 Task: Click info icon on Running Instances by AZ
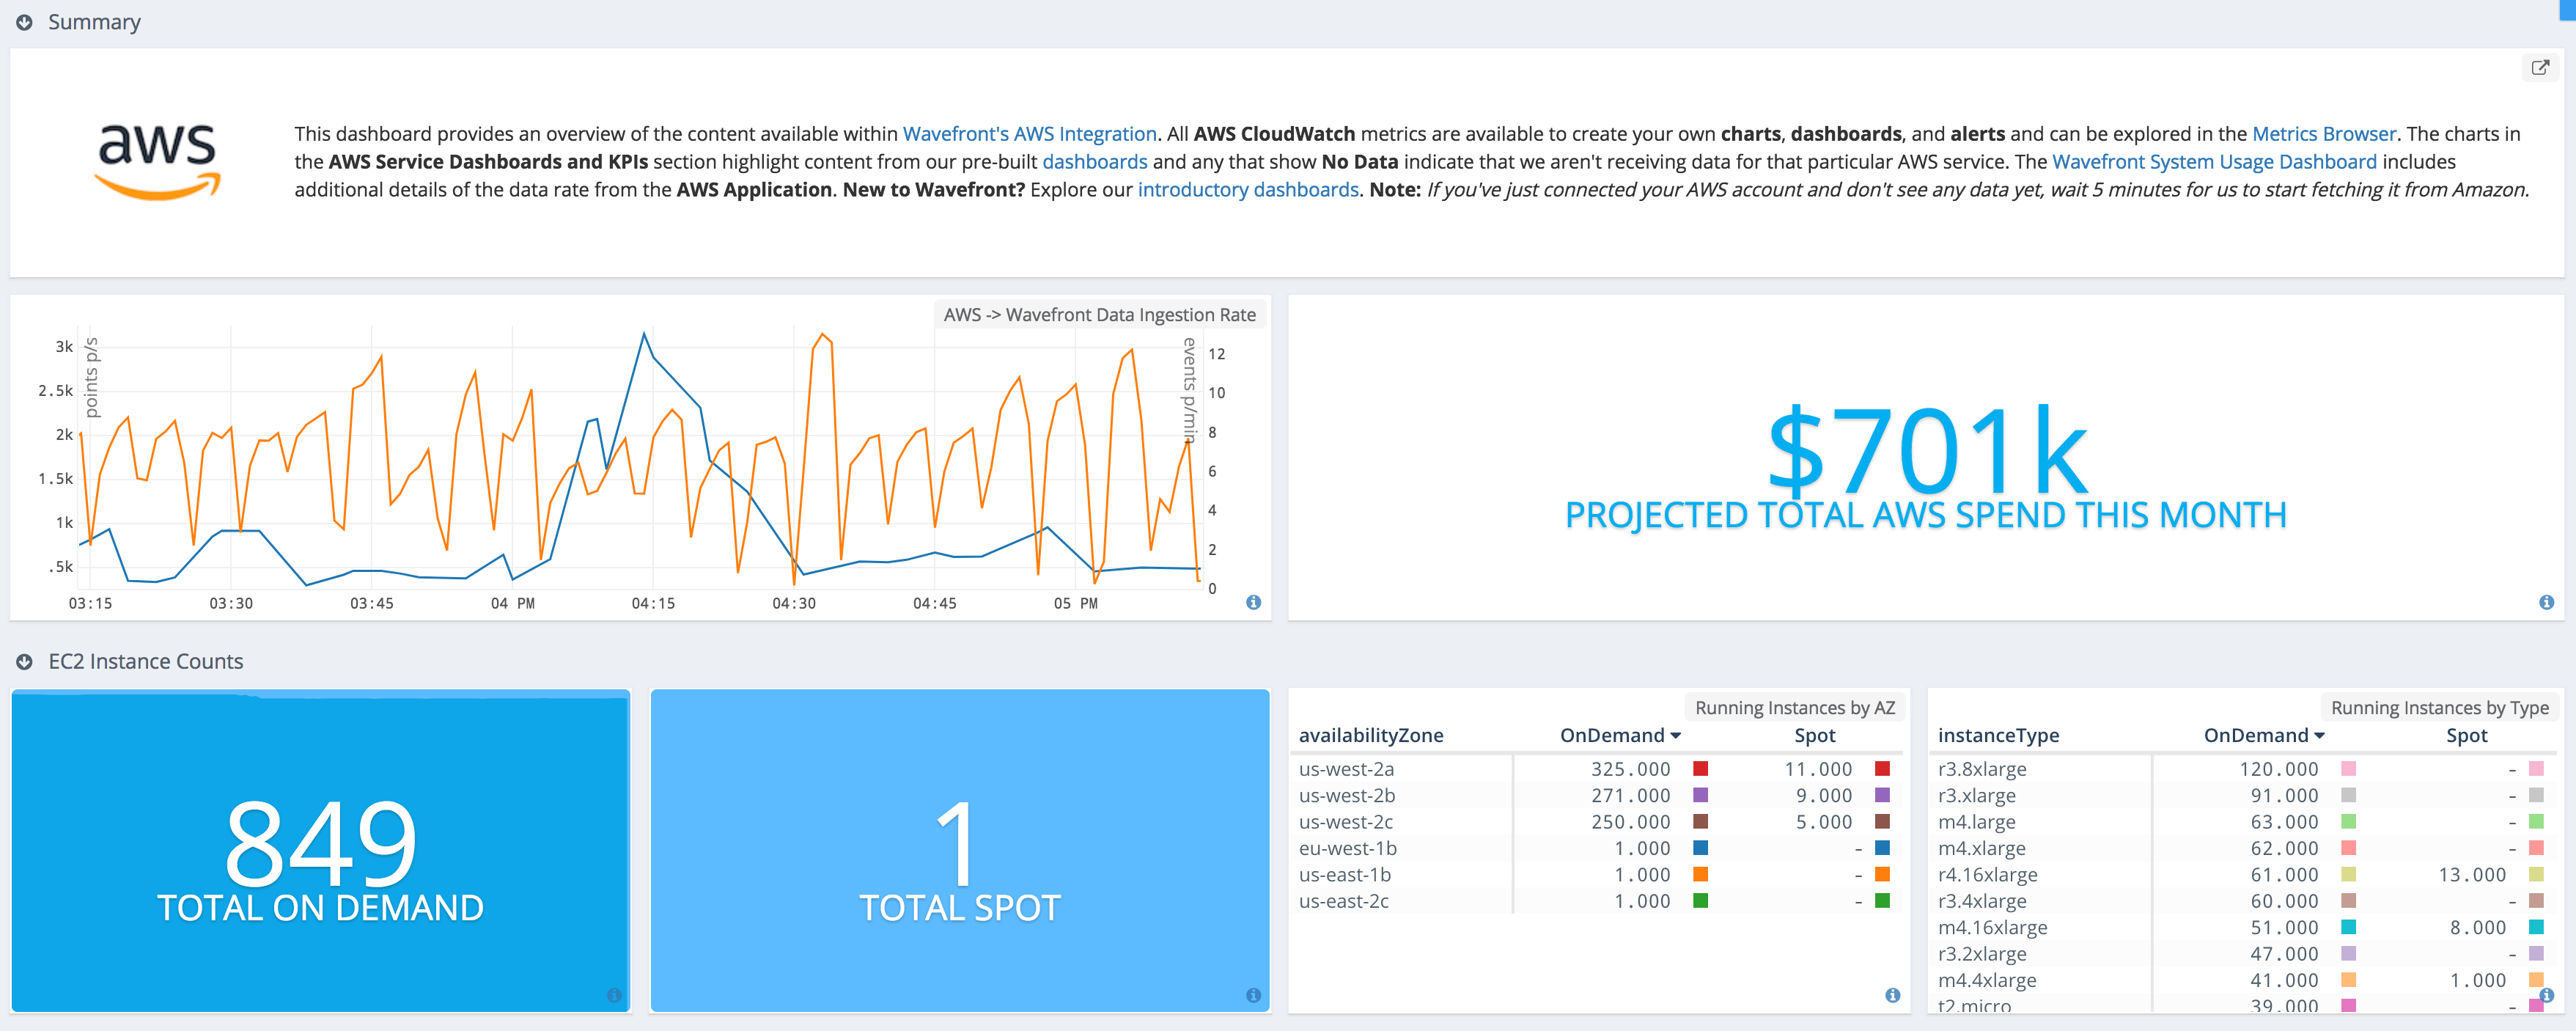1892,995
